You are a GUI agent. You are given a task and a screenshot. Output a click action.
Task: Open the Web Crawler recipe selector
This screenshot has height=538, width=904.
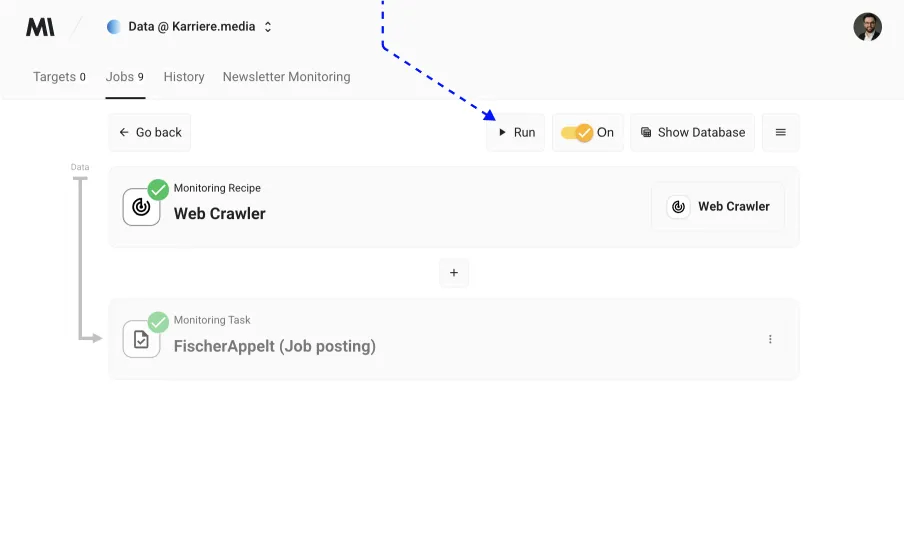[718, 207]
